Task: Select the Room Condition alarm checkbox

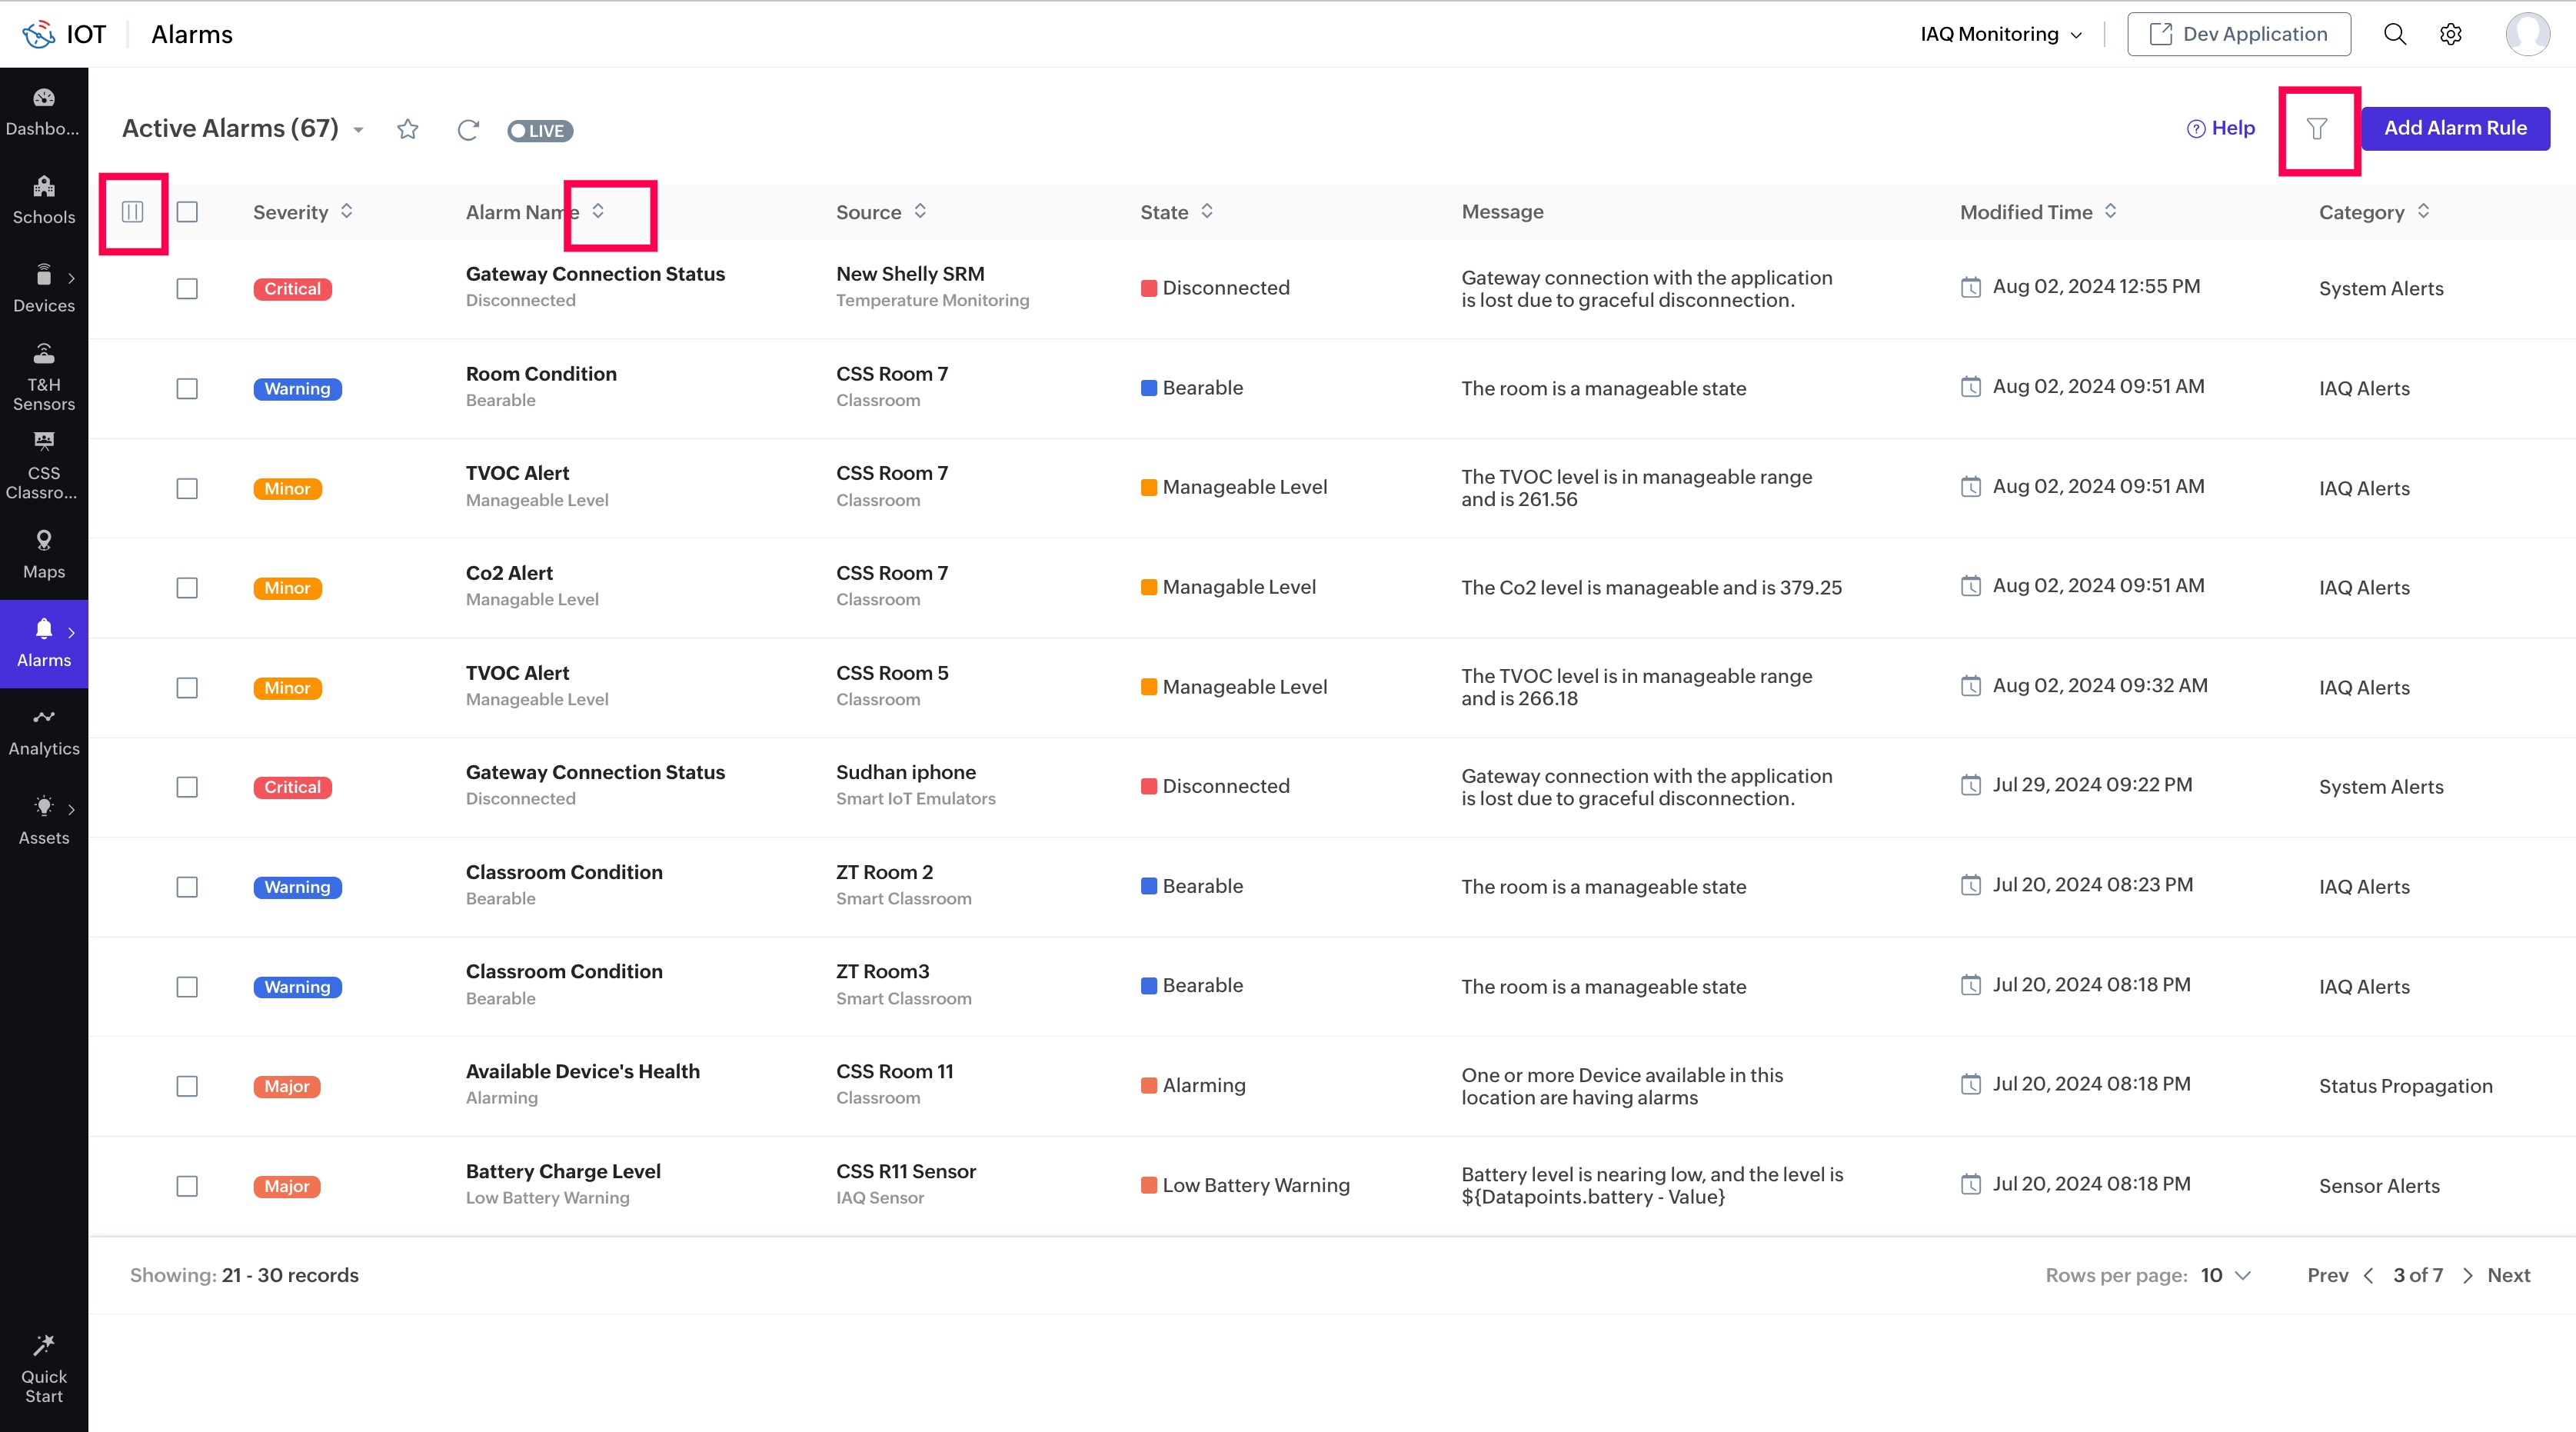Action: pyautogui.click(x=187, y=388)
